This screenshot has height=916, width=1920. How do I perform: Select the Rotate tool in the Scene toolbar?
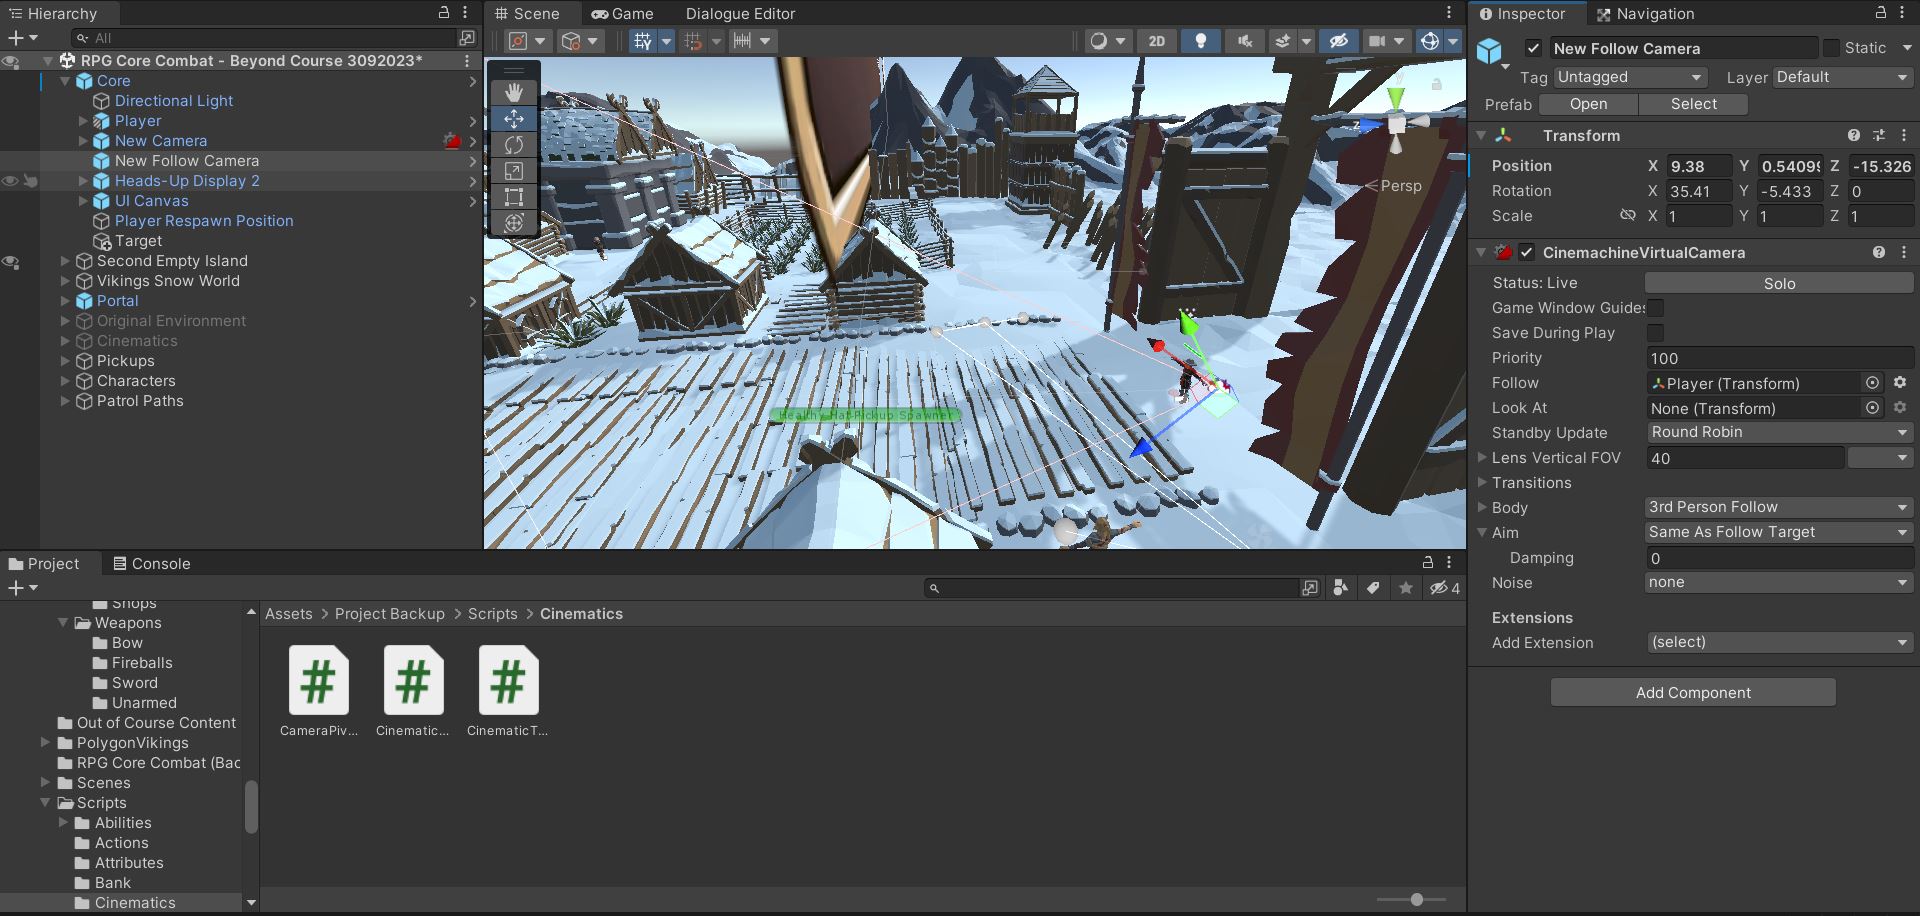point(514,145)
